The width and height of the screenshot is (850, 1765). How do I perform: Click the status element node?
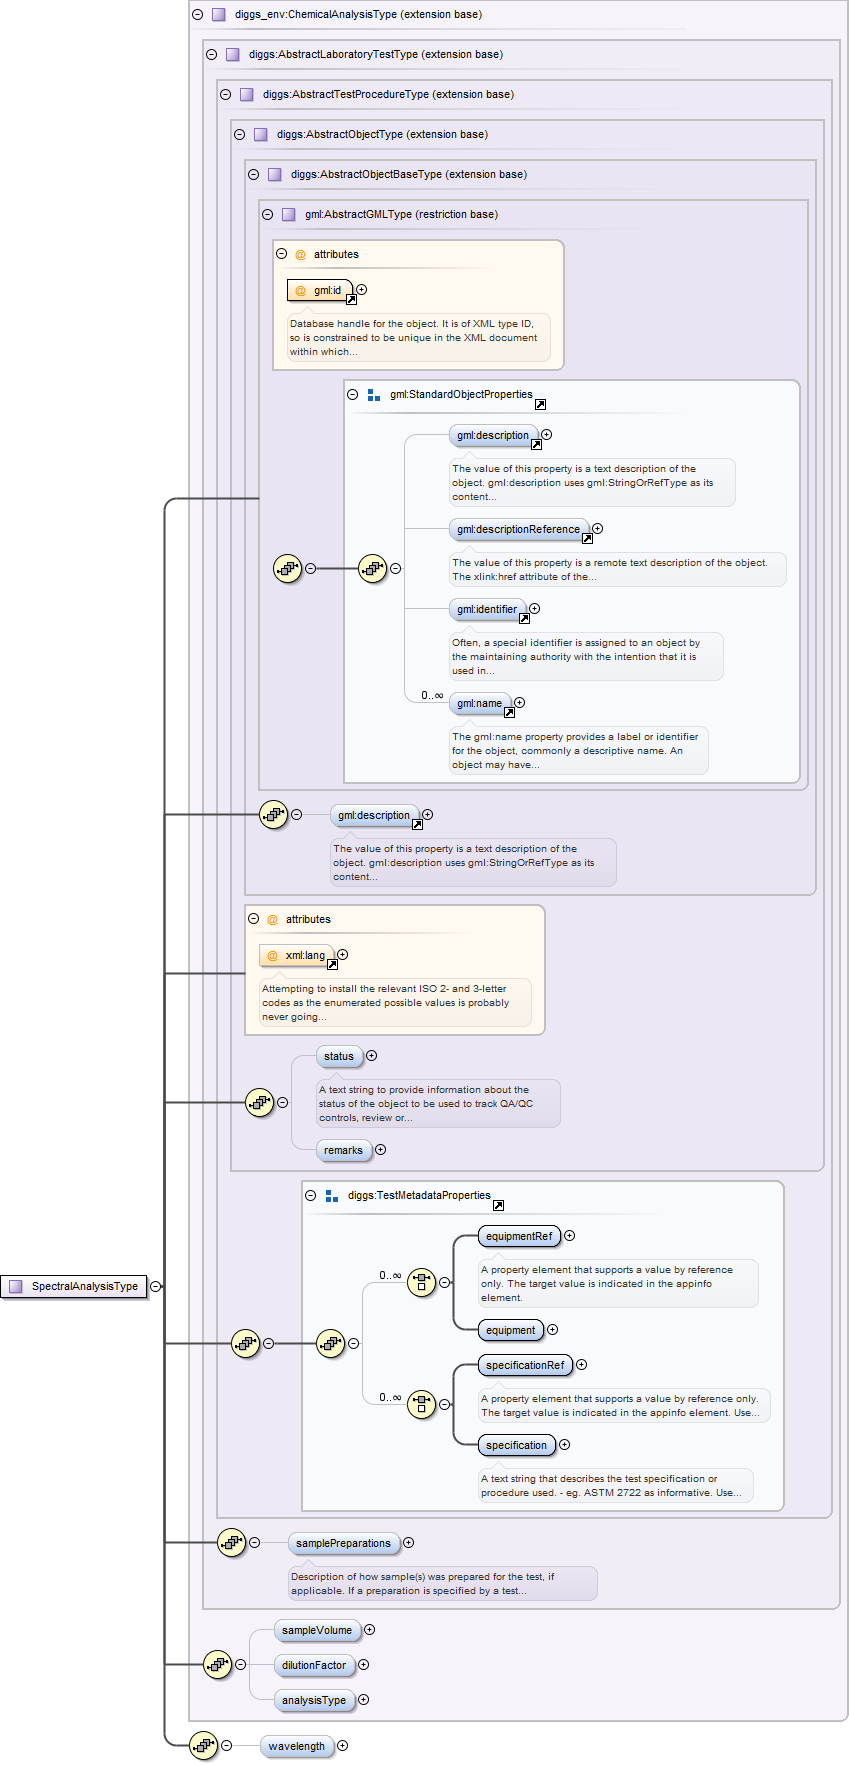(339, 1056)
